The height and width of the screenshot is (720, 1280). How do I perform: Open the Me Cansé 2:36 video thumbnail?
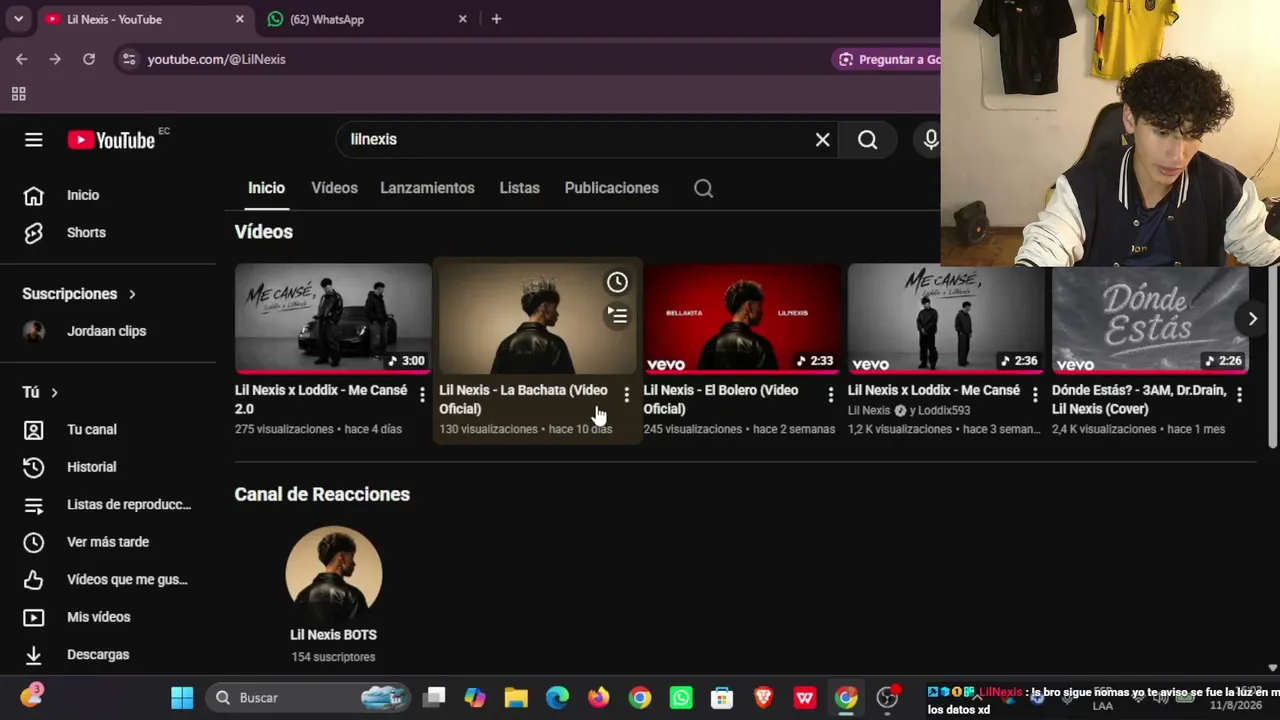(946, 318)
